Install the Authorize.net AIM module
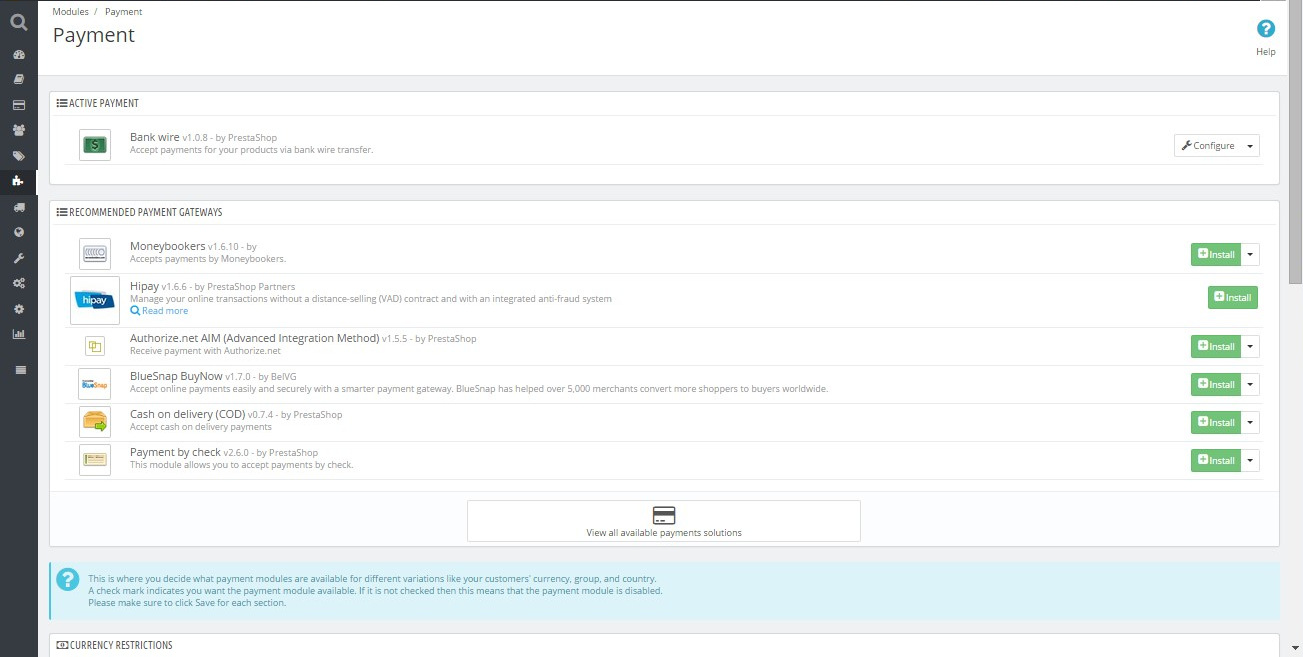Image resolution: width=1303 pixels, height=657 pixels. tap(1216, 346)
